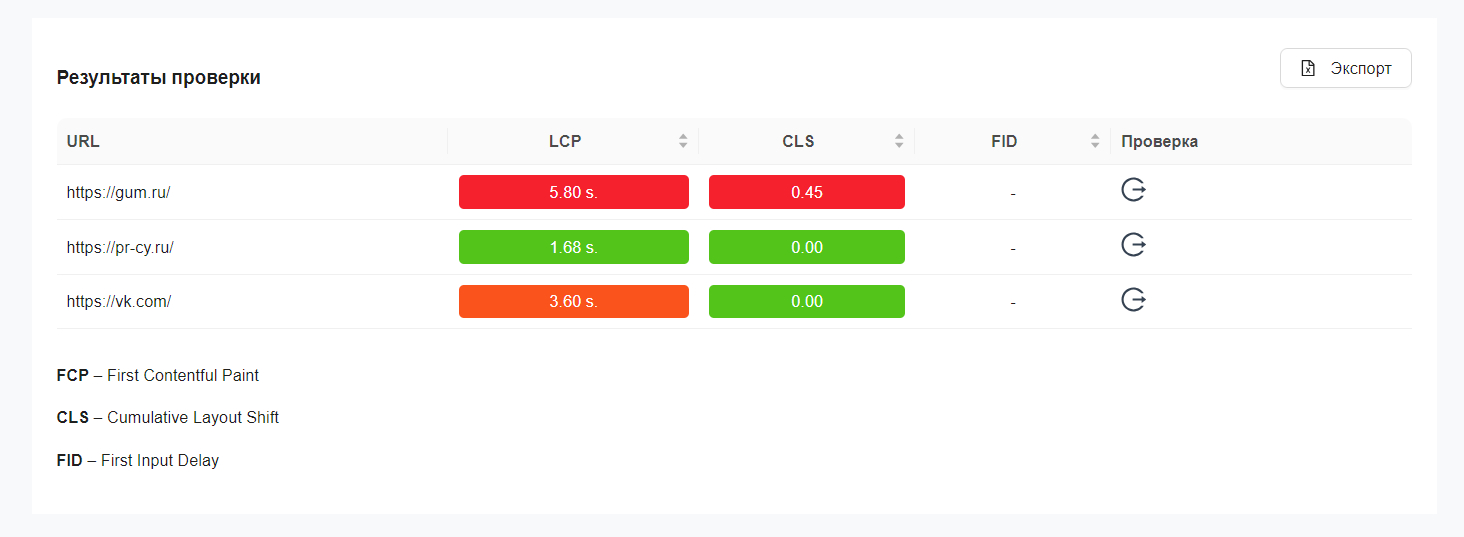Click the green 1.68 s. LCP badge

(x=573, y=247)
